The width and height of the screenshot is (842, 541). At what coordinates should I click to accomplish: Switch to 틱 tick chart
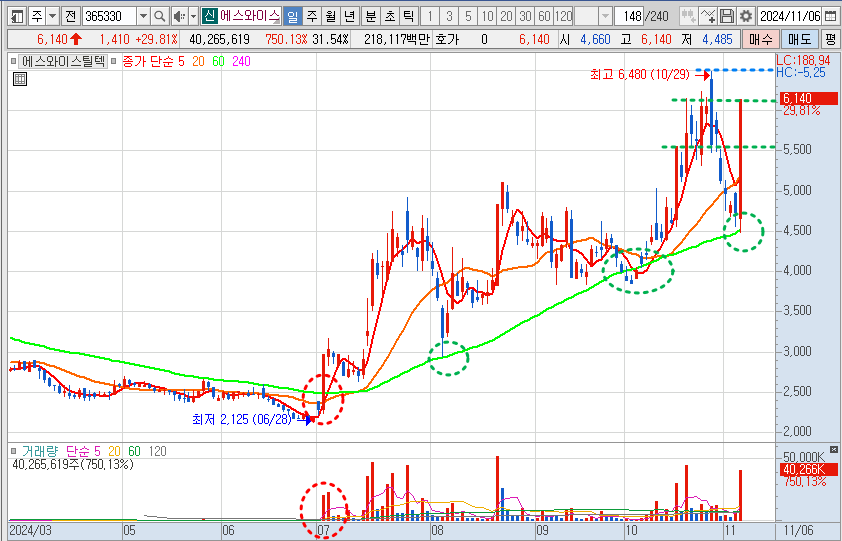(x=409, y=17)
